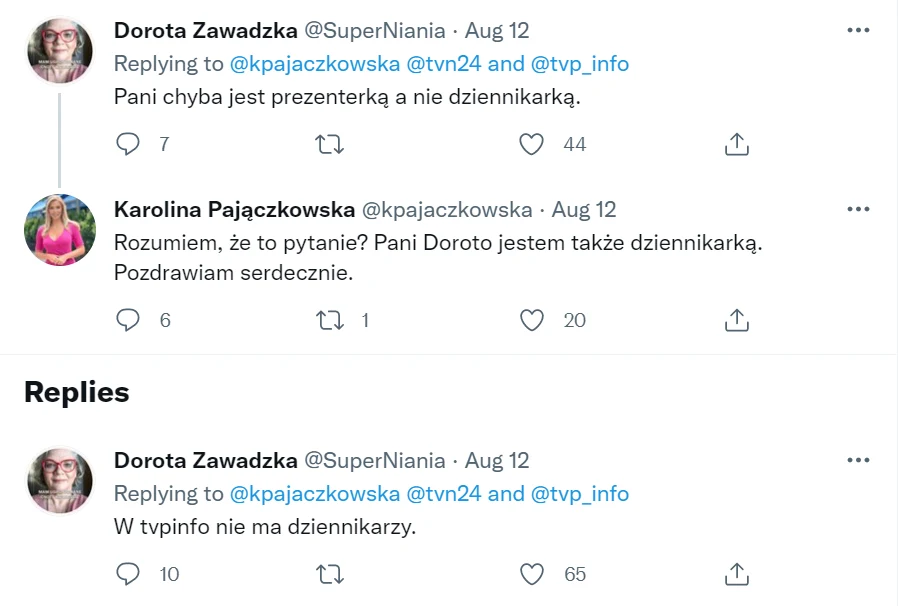Open replies on the "W tvpinfo" tweet
The image size is (898, 606).
click(x=128, y=574)
